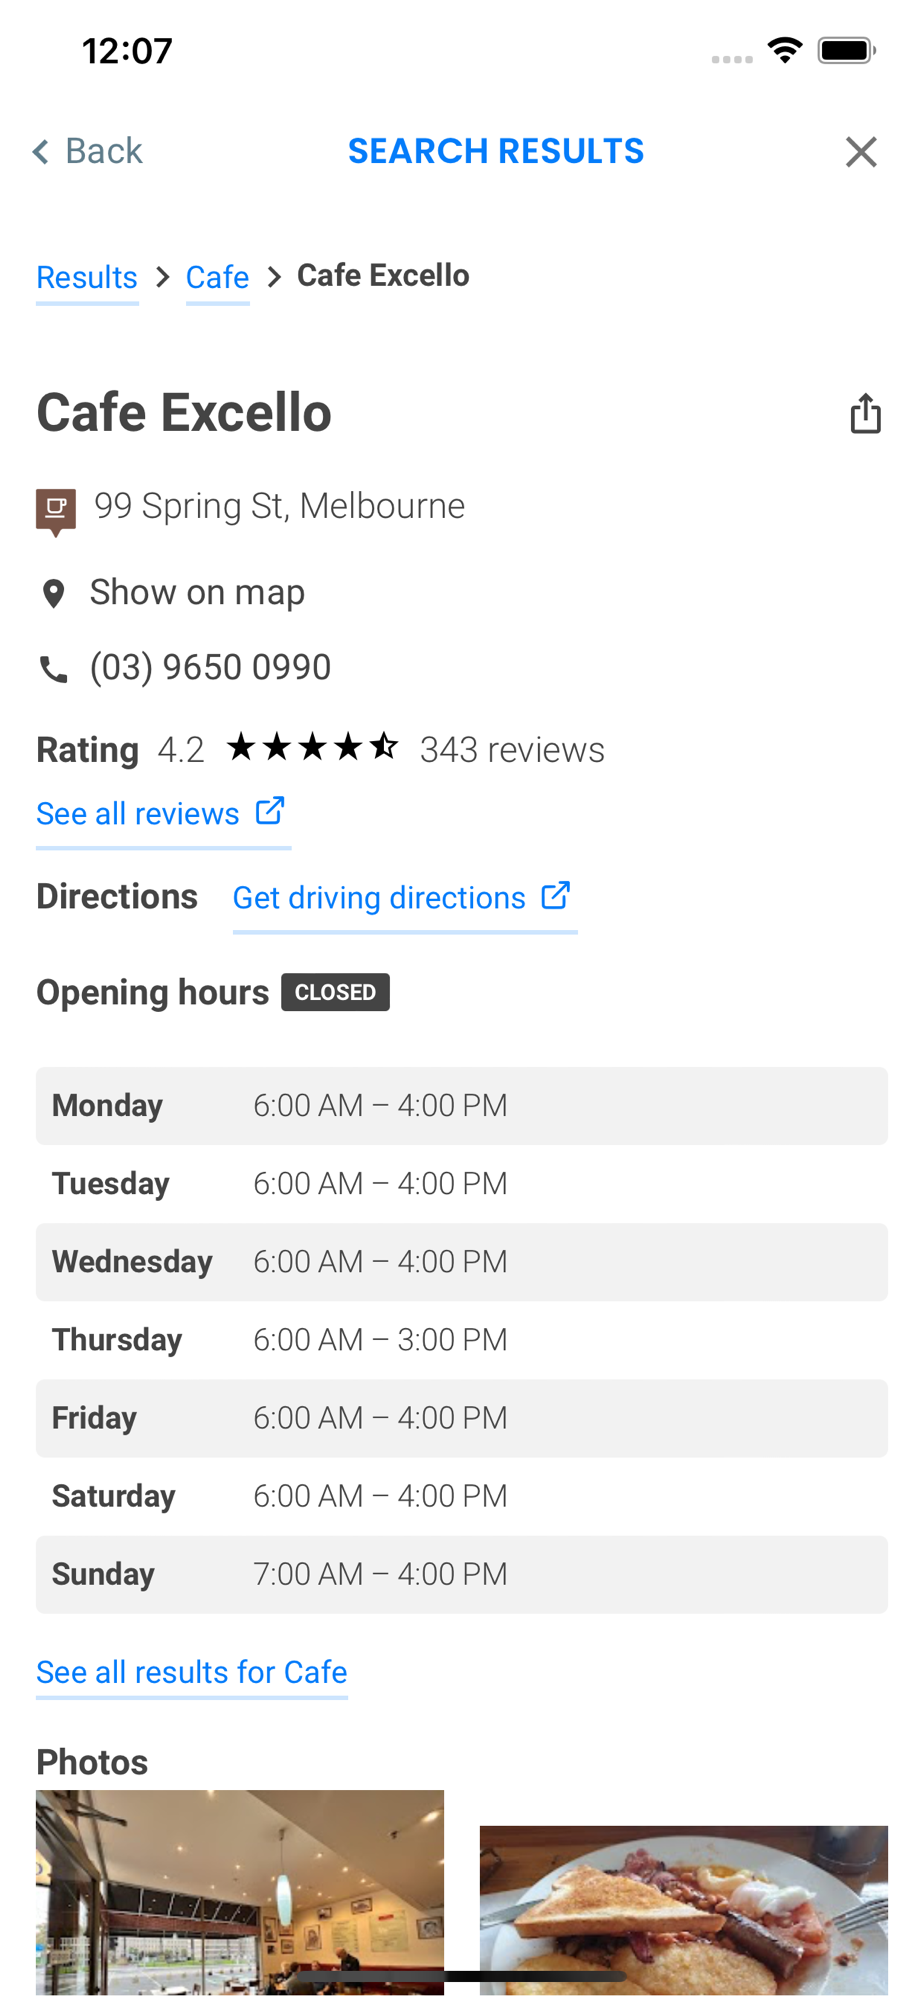Tap external link icon next to reviews
Image resolution: width=924 pixels, height=2000 pixels.
[x=270, y=811]
